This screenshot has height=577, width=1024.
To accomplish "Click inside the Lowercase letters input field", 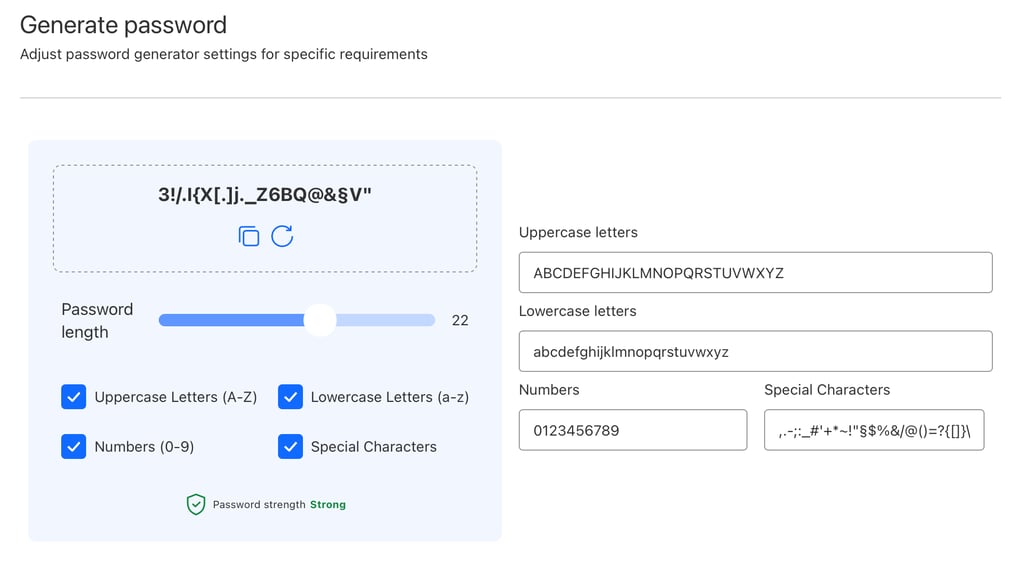I will [756, 351].
